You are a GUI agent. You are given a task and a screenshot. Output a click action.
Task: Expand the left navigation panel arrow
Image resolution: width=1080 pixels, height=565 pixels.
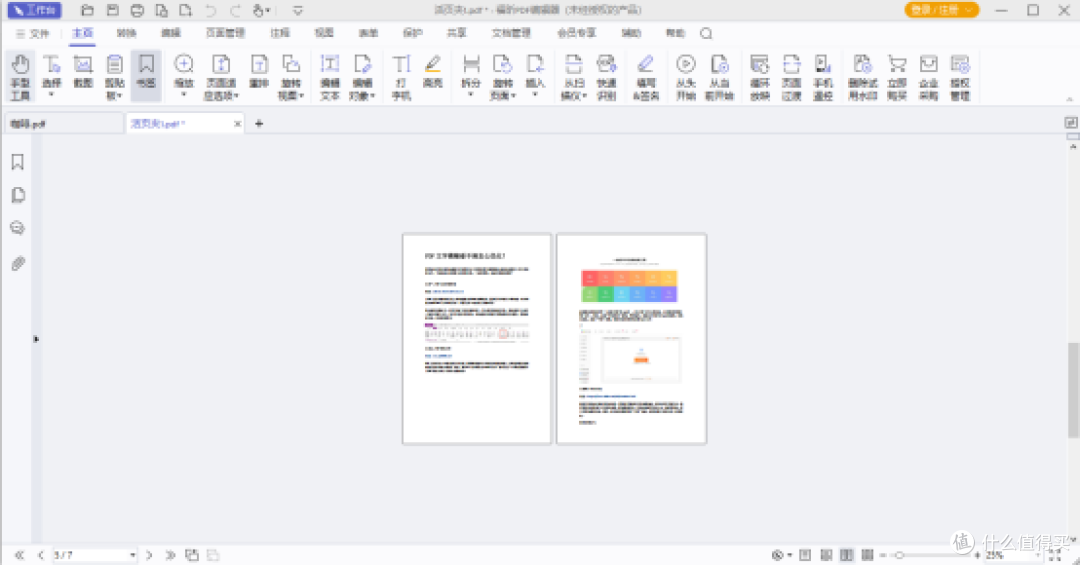36,339
